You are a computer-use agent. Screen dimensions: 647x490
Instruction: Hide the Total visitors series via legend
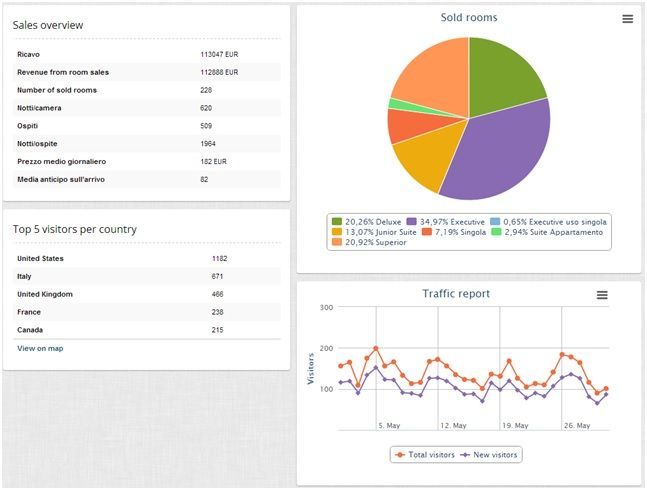[424, 455]
